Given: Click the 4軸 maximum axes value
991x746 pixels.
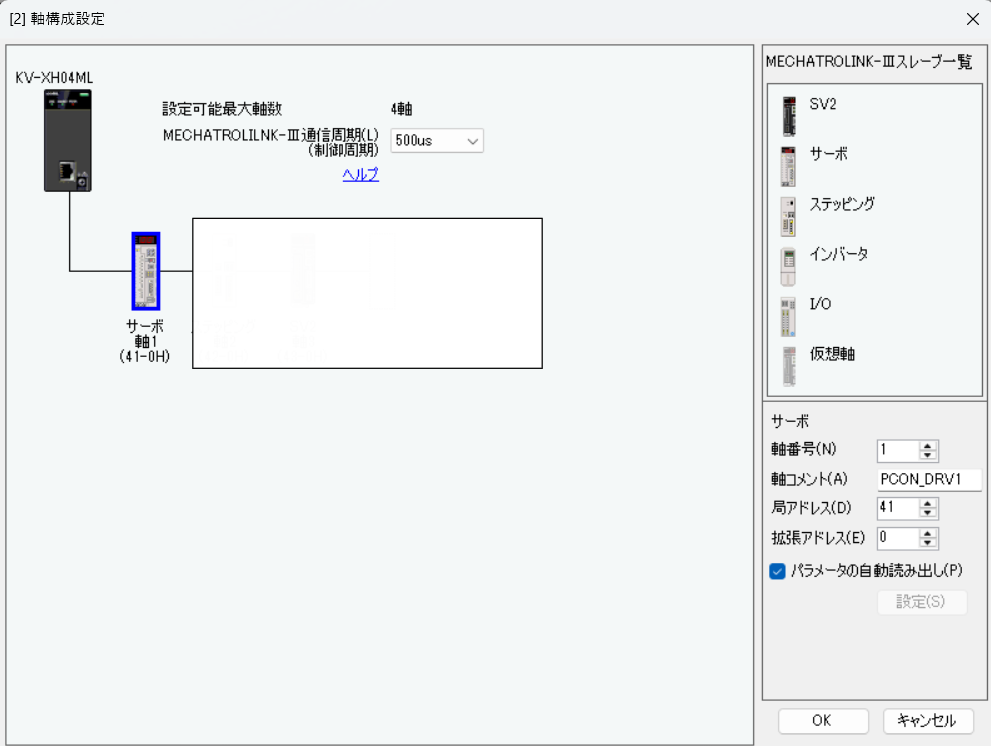Looking at the screenshot, I should coord(401,109).
